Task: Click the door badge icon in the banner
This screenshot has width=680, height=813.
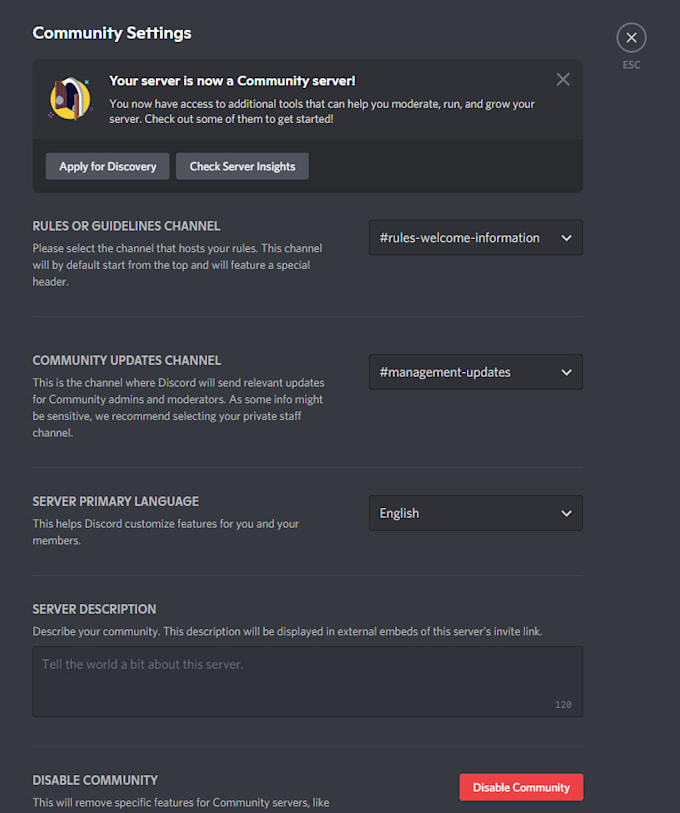Action: [x=69, y=99]
